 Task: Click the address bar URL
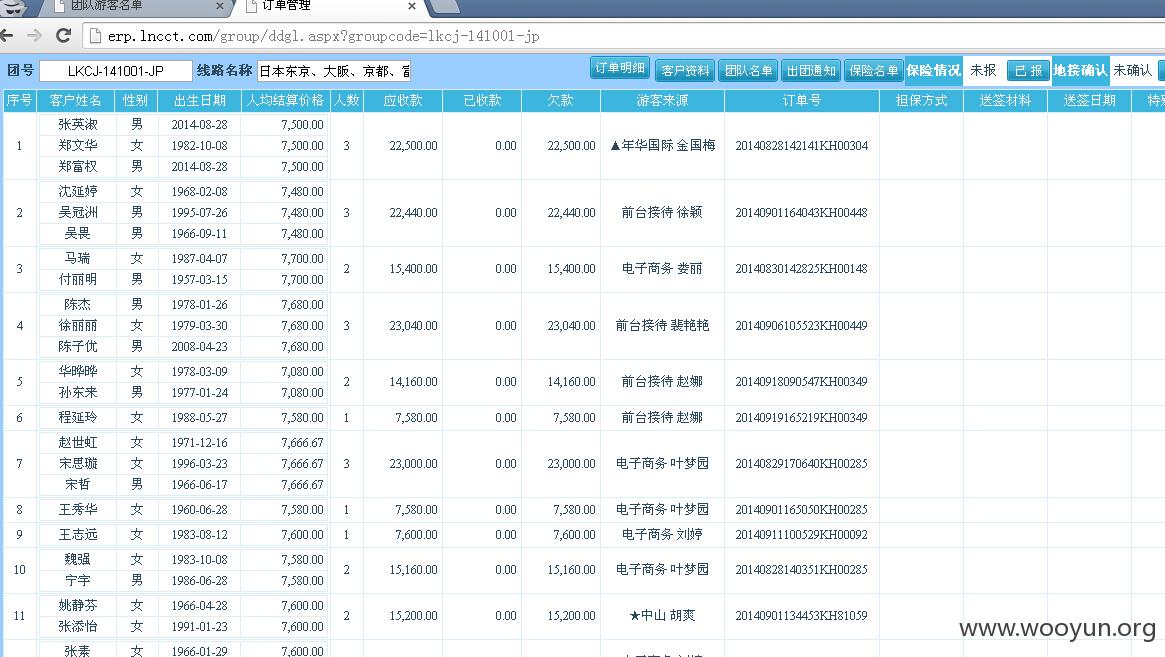pos(323,36)
